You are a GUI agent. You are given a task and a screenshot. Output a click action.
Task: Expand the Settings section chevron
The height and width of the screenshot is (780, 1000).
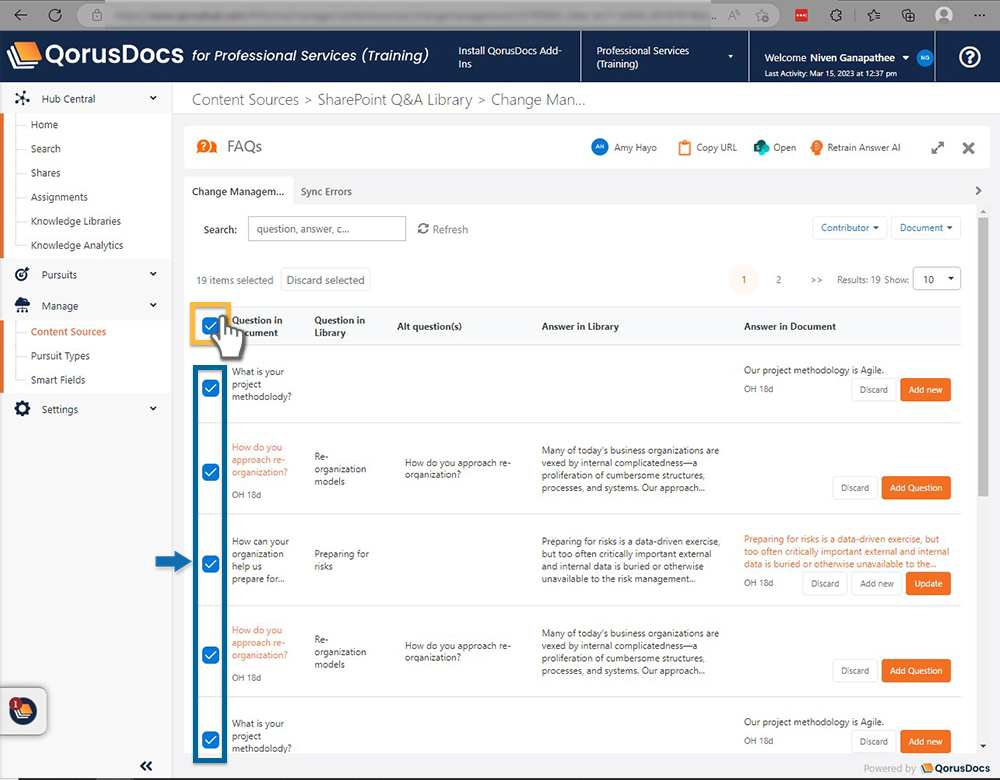(x=153, y=408)
